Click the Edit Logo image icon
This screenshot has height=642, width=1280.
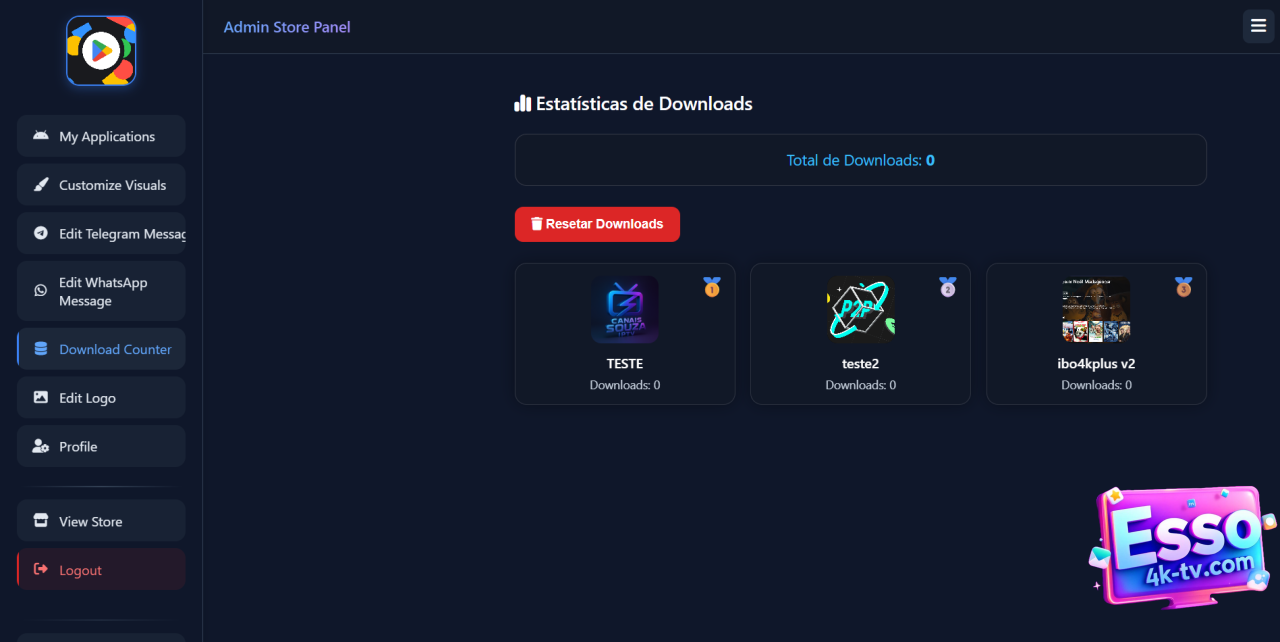[41, 397]
